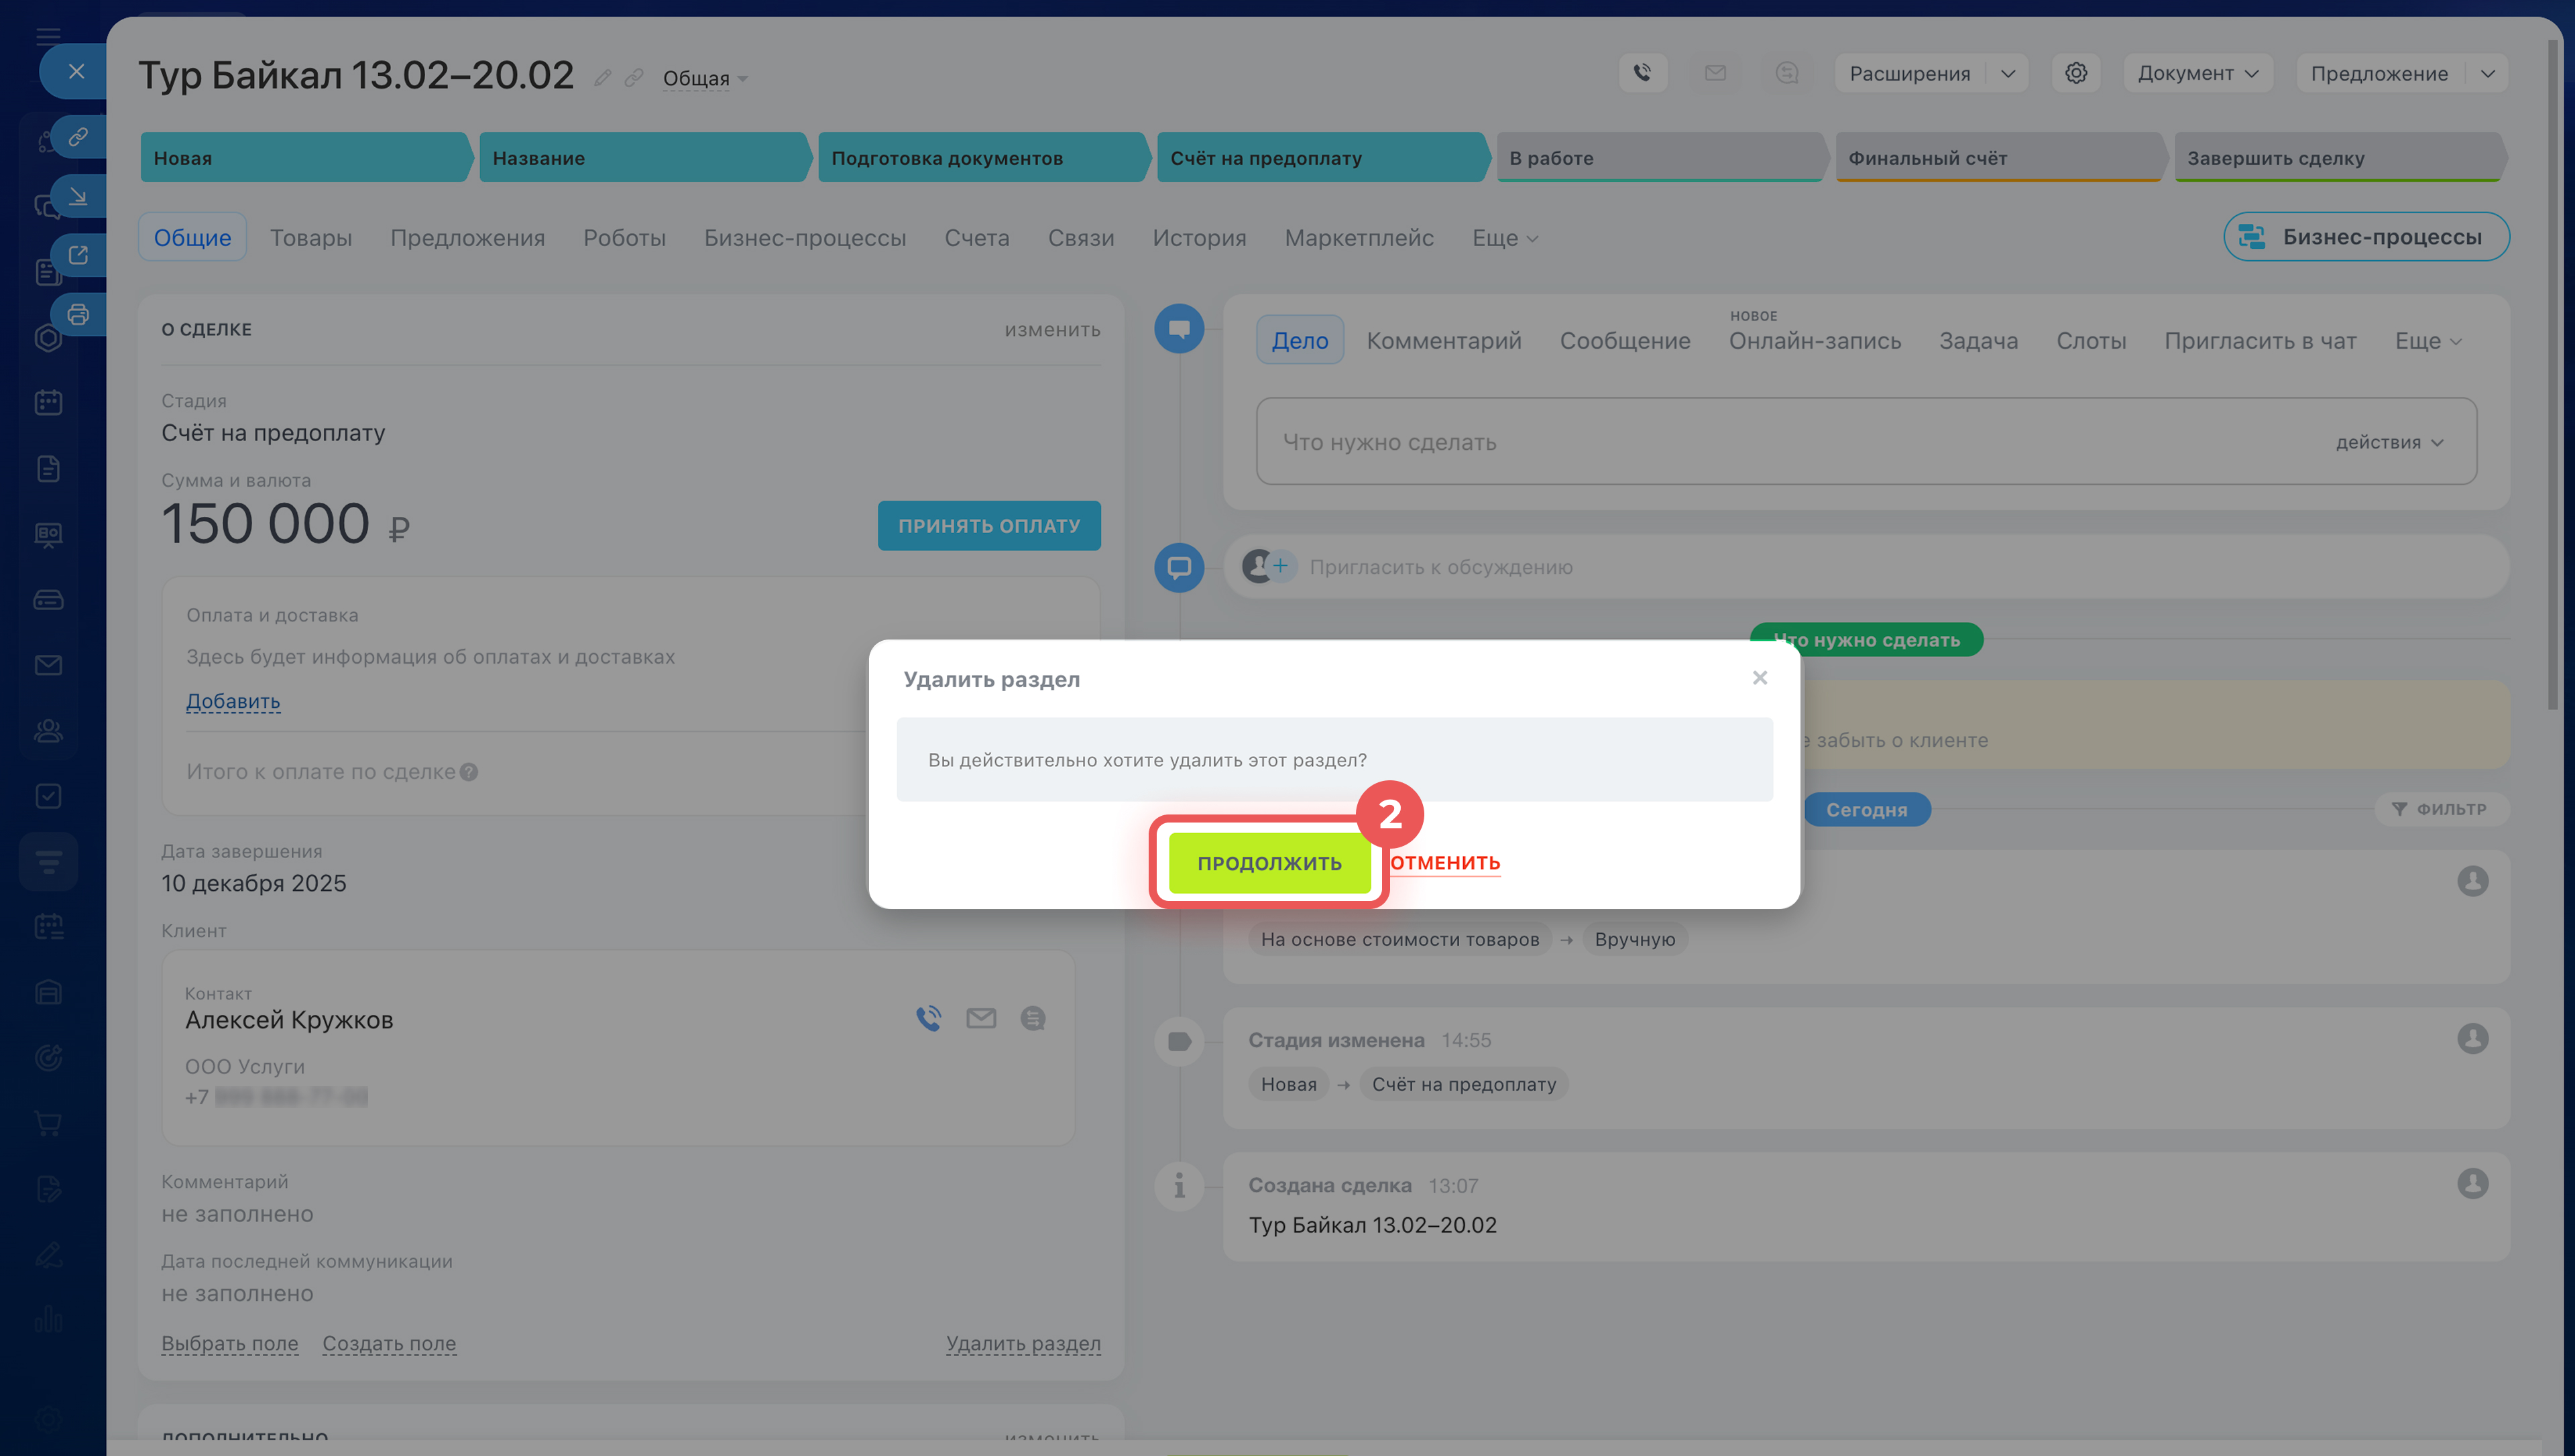Switch to the Товары tab
The width and height of the screenshot is (2575, 1456).
pyautogui.click(x=310, y=238)
